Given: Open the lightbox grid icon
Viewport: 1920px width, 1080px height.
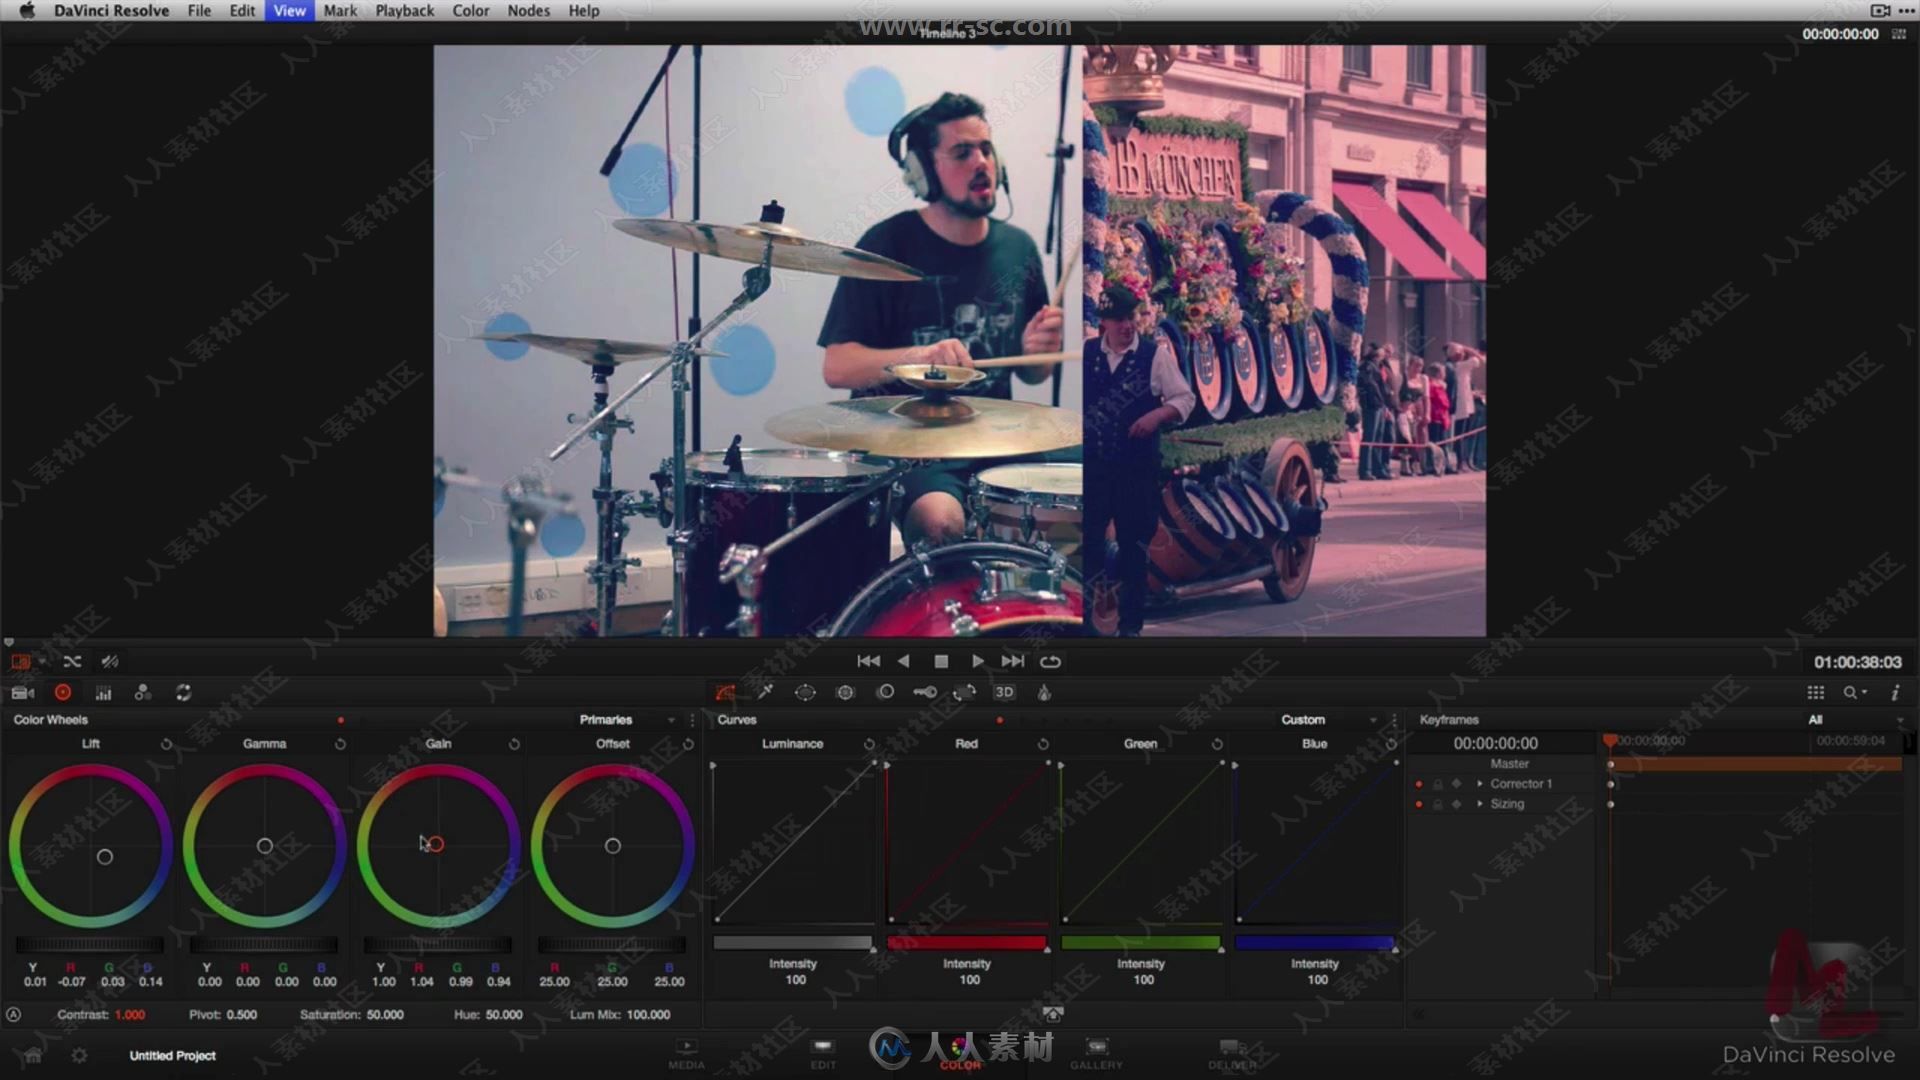Looking at the screenshot, I should pos(1816,692).
